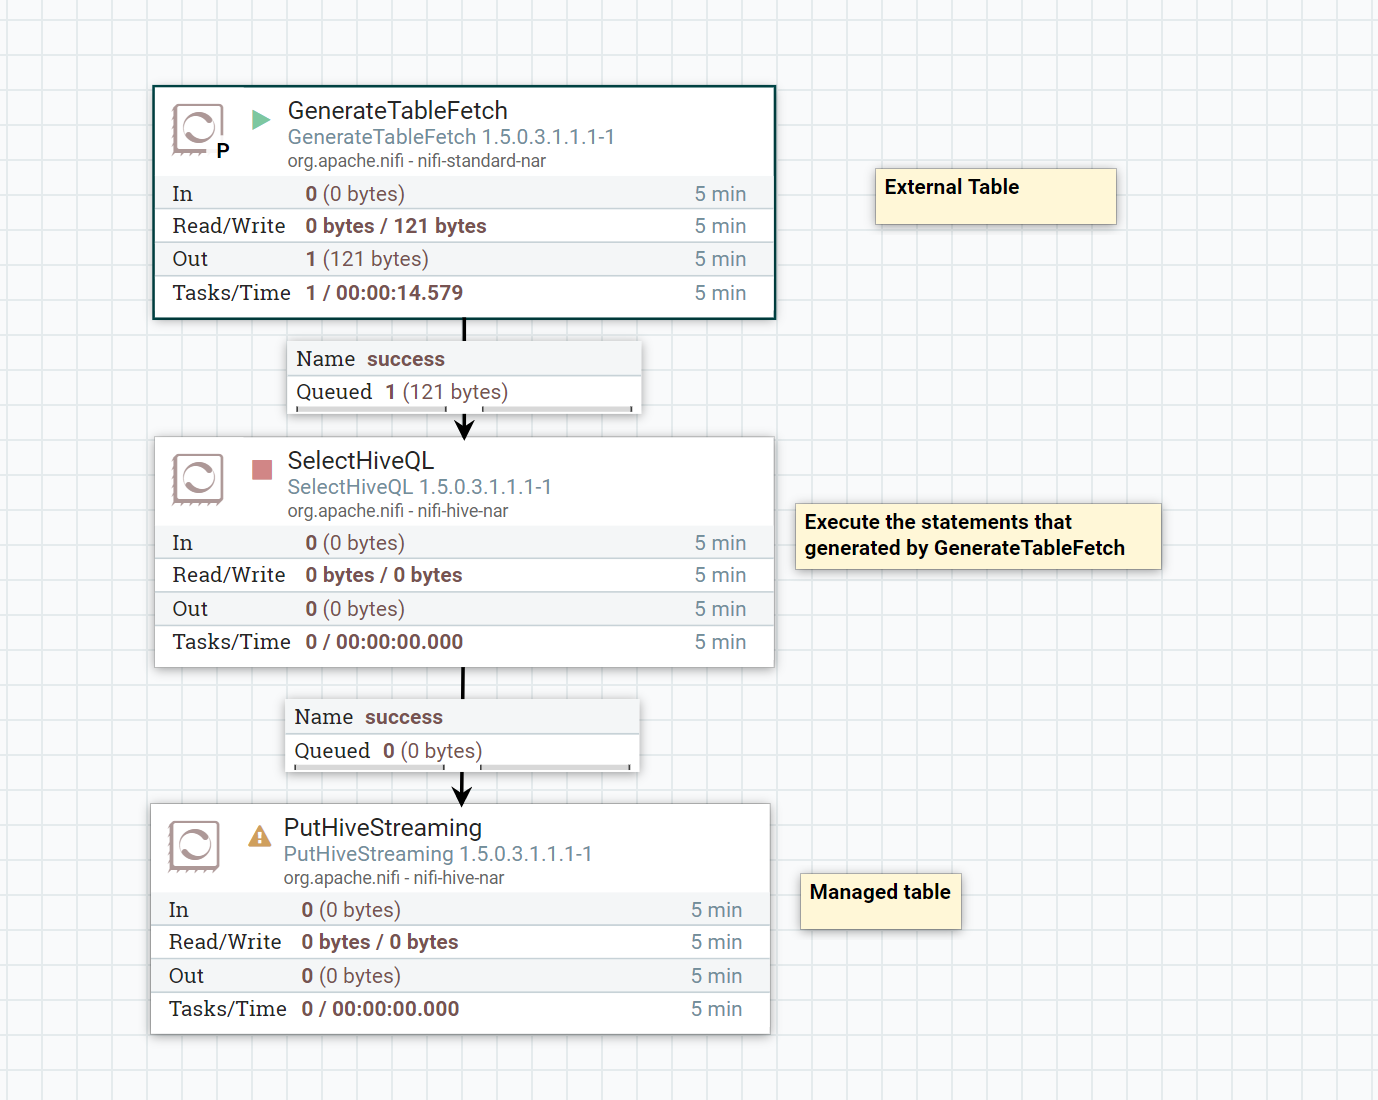Click the red stopped square on SelectHiveQL

coord(262,467)
